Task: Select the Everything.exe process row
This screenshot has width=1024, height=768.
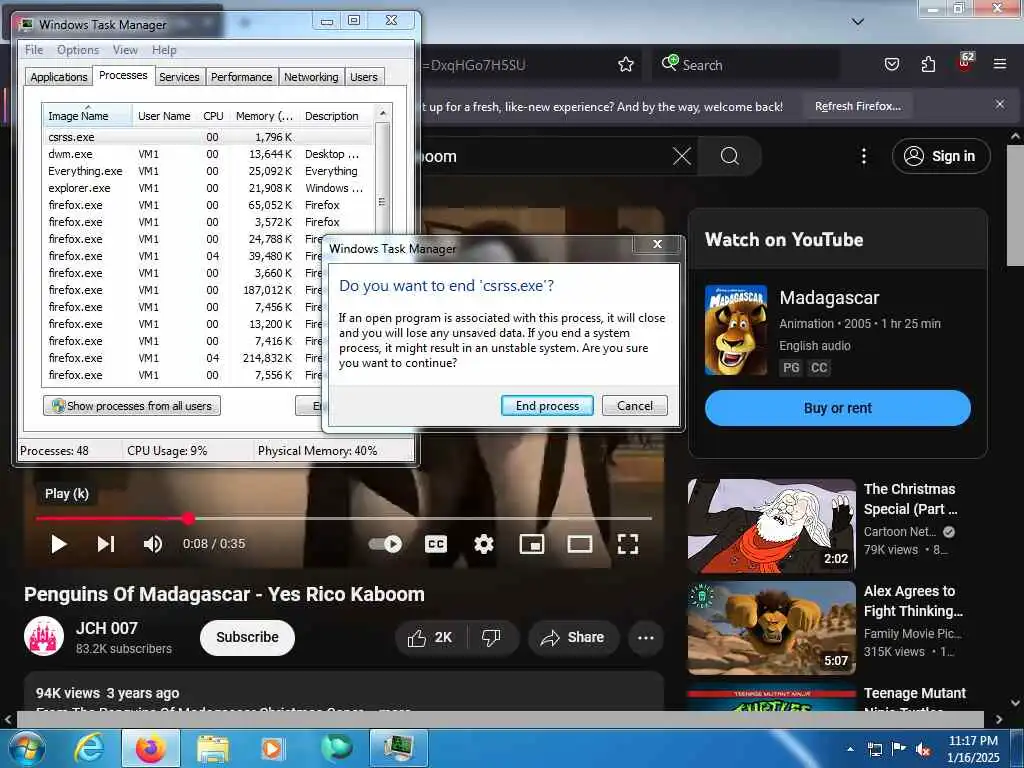Action: (208, 171)
